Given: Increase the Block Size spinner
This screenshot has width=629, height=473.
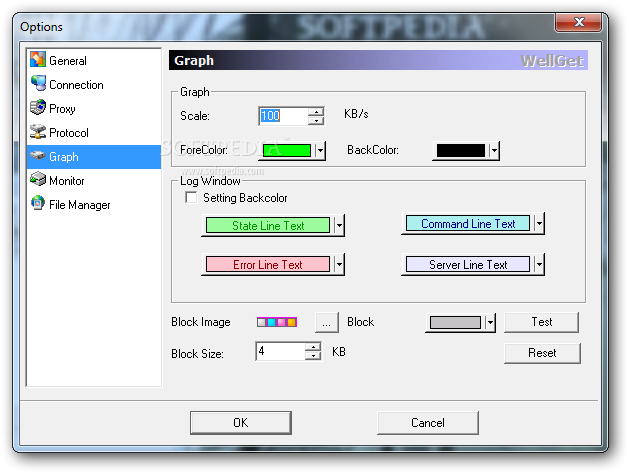Looking at the screenshot, I should [313, 347].
